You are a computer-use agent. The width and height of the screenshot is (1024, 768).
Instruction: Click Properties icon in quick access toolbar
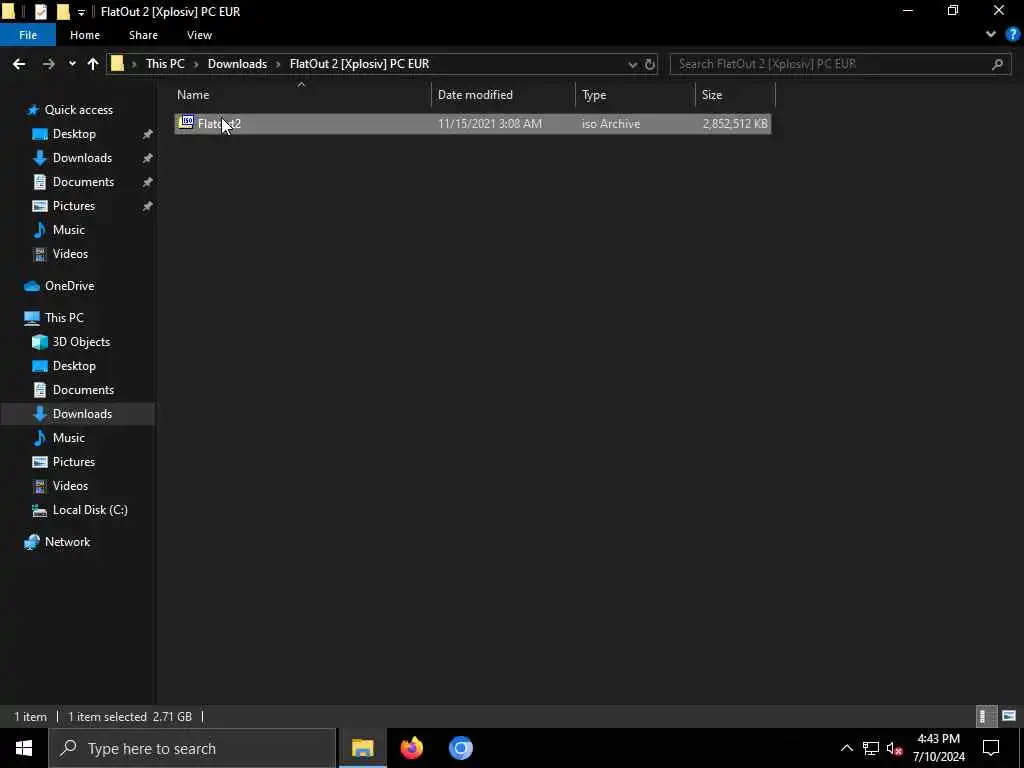click(x=40, y=12)
